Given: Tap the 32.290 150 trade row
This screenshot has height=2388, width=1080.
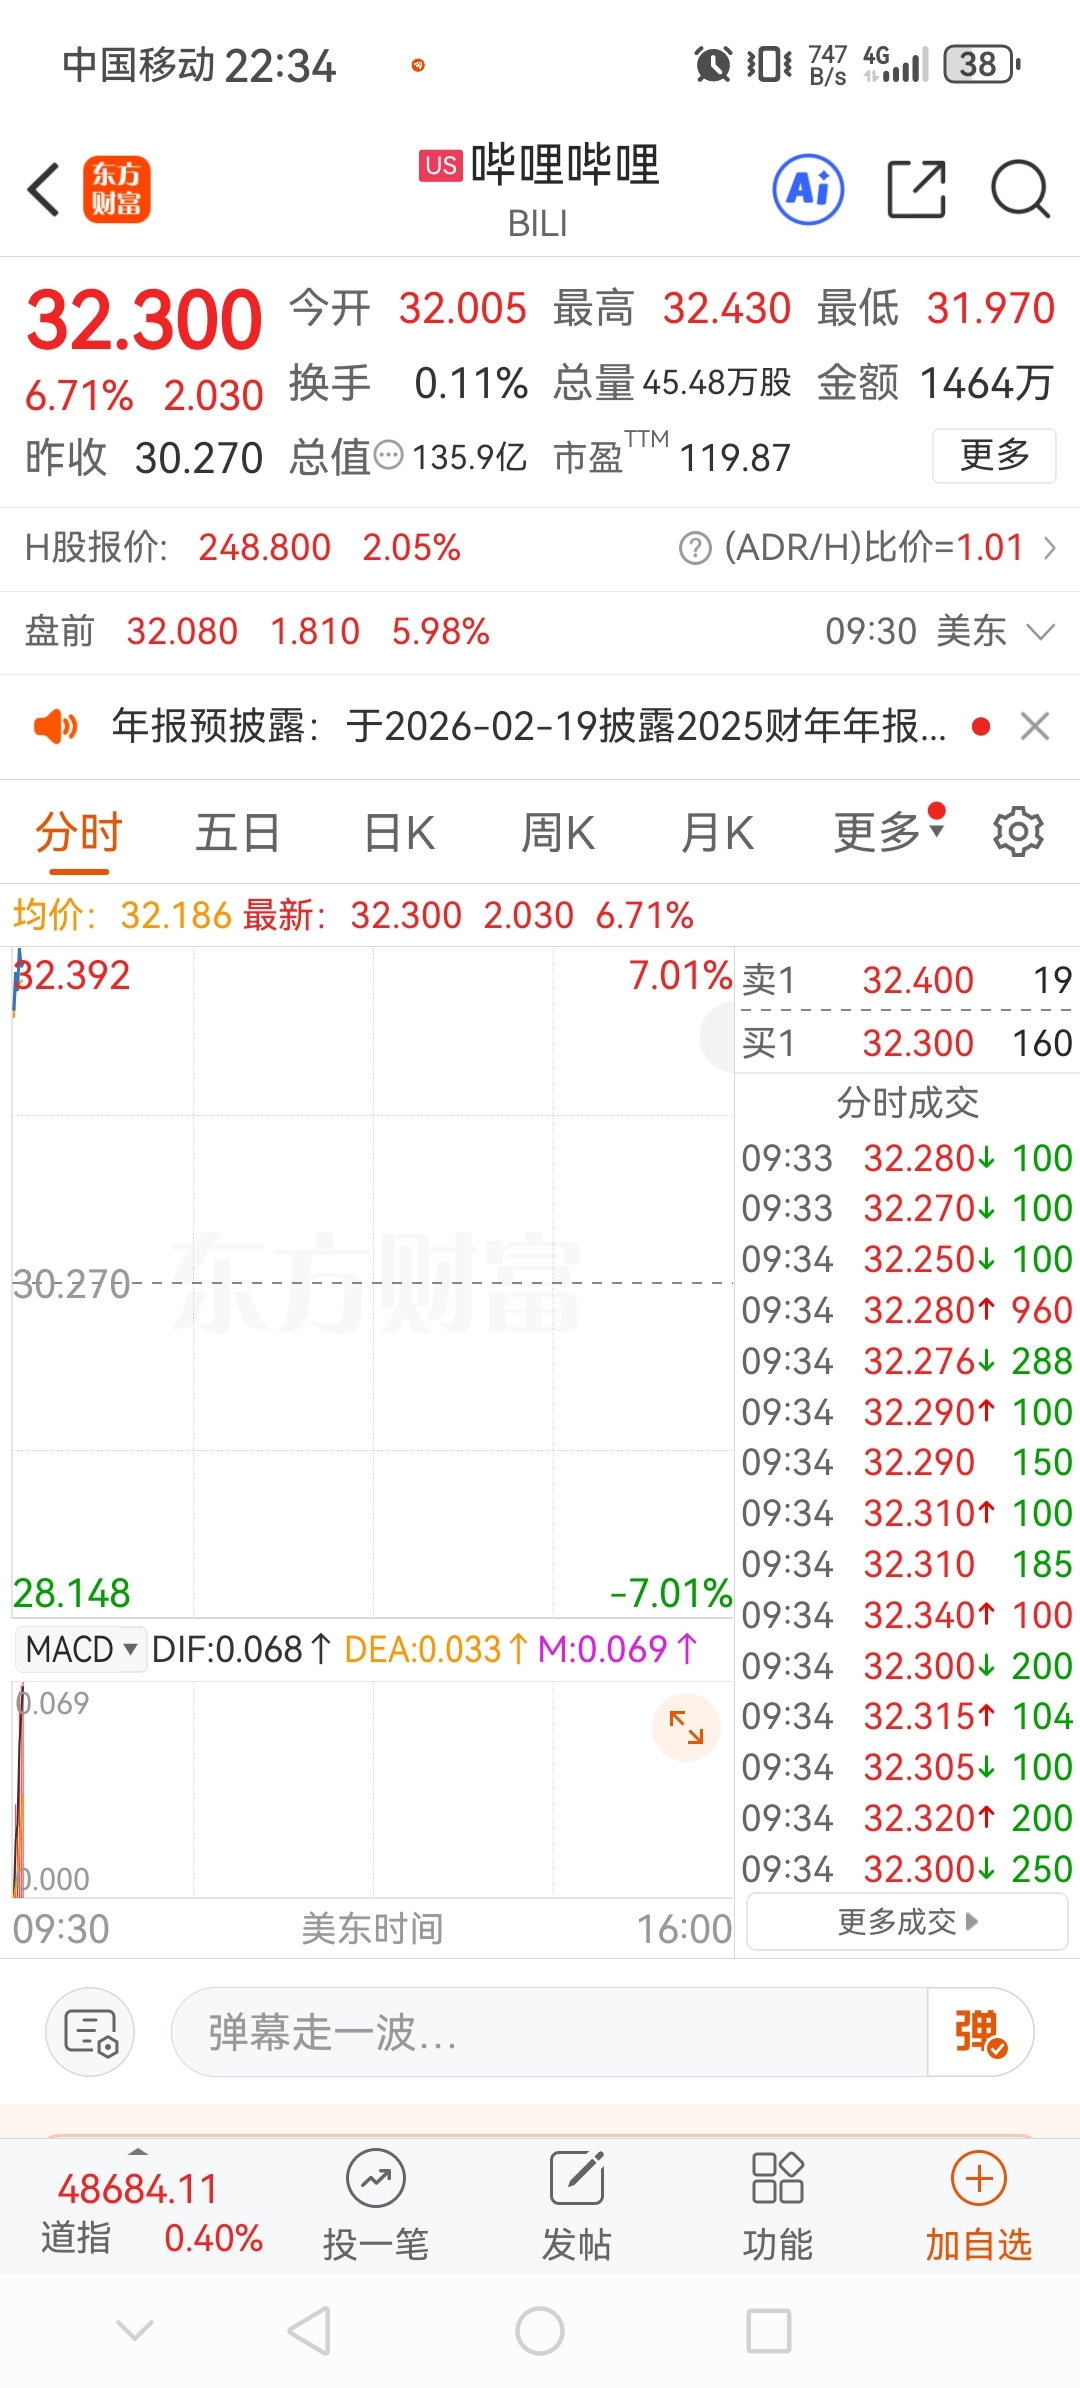Looking at the screenshot, I should [x=907, y=1462].
